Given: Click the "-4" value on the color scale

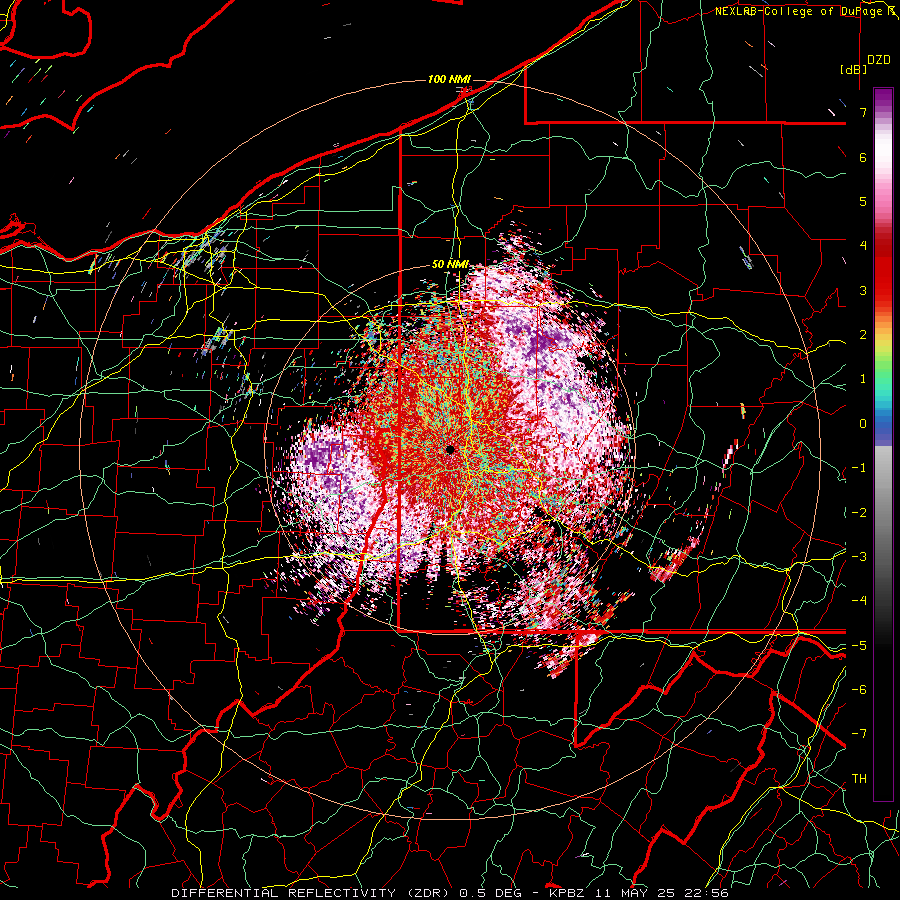Looking at the screenshot, I should (859, 600).
